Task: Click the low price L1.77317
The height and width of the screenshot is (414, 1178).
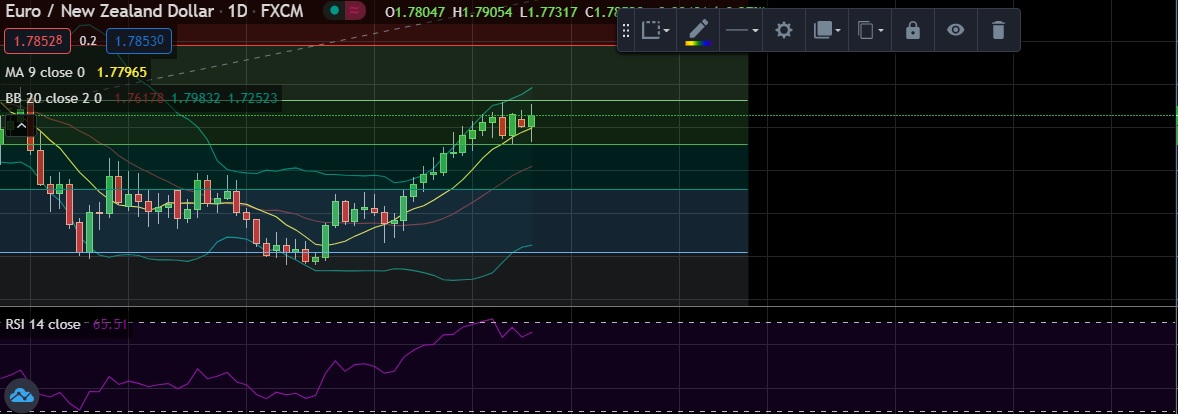Action: (548, 12)
